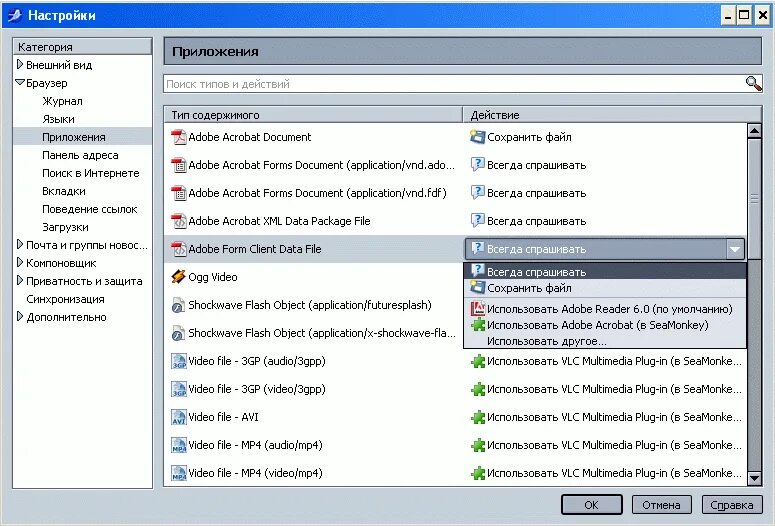Click the Ogg Video file icon
This screenshot has height=526, width=775.
click(x=178, y=277)
